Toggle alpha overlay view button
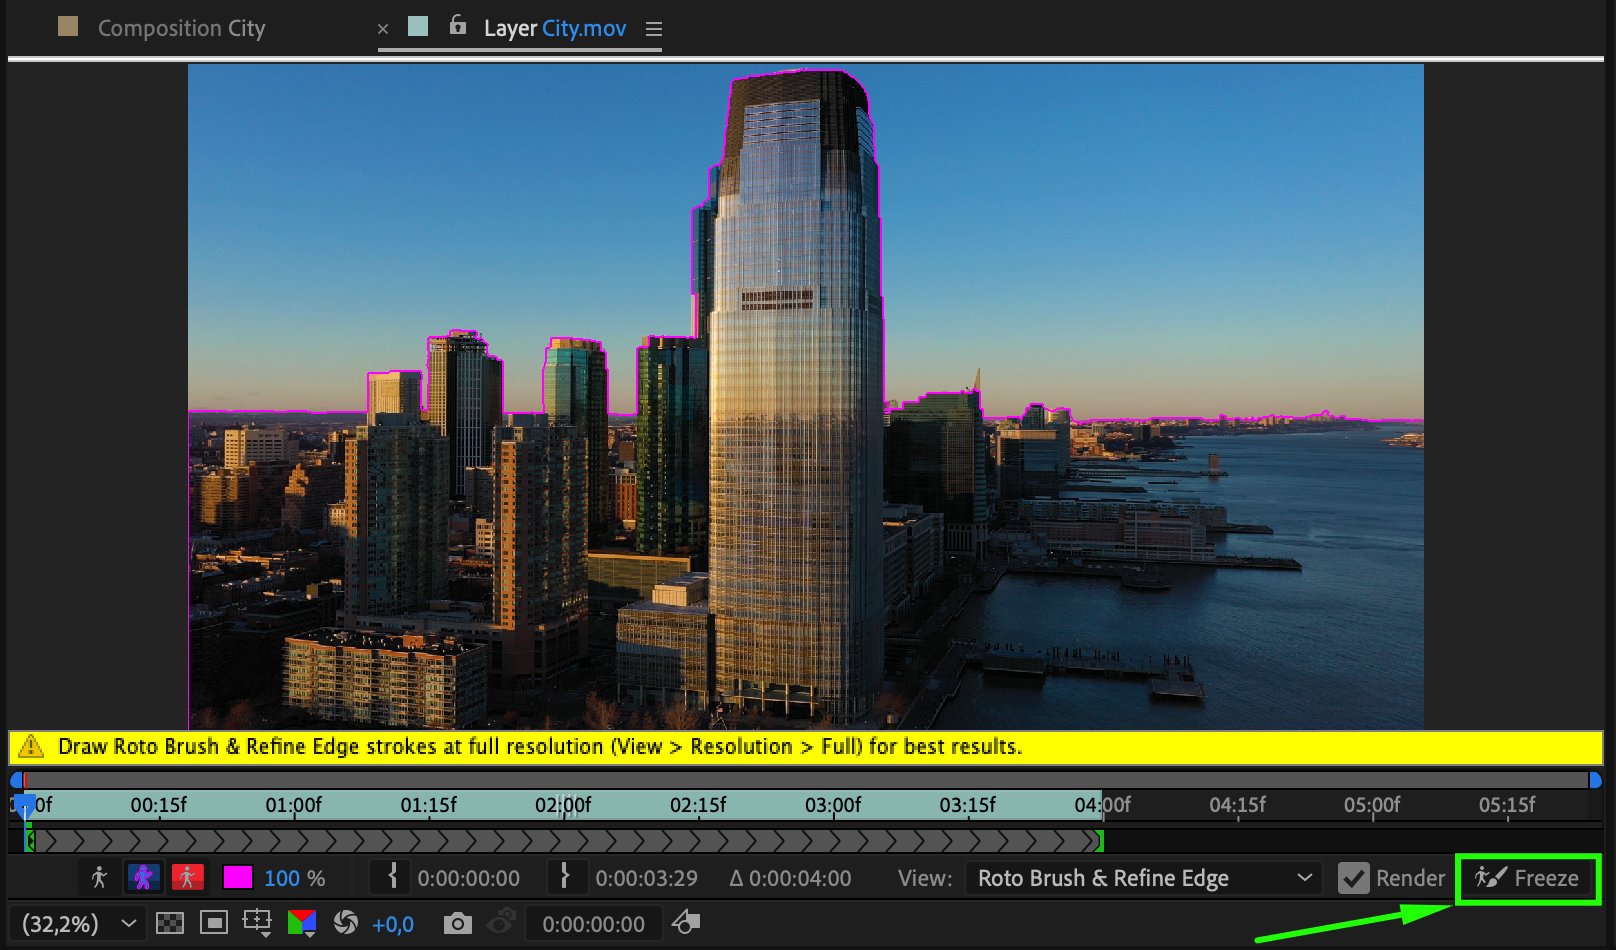Image resolution: width=1616 pixels, height=950 pixels. 187,878
